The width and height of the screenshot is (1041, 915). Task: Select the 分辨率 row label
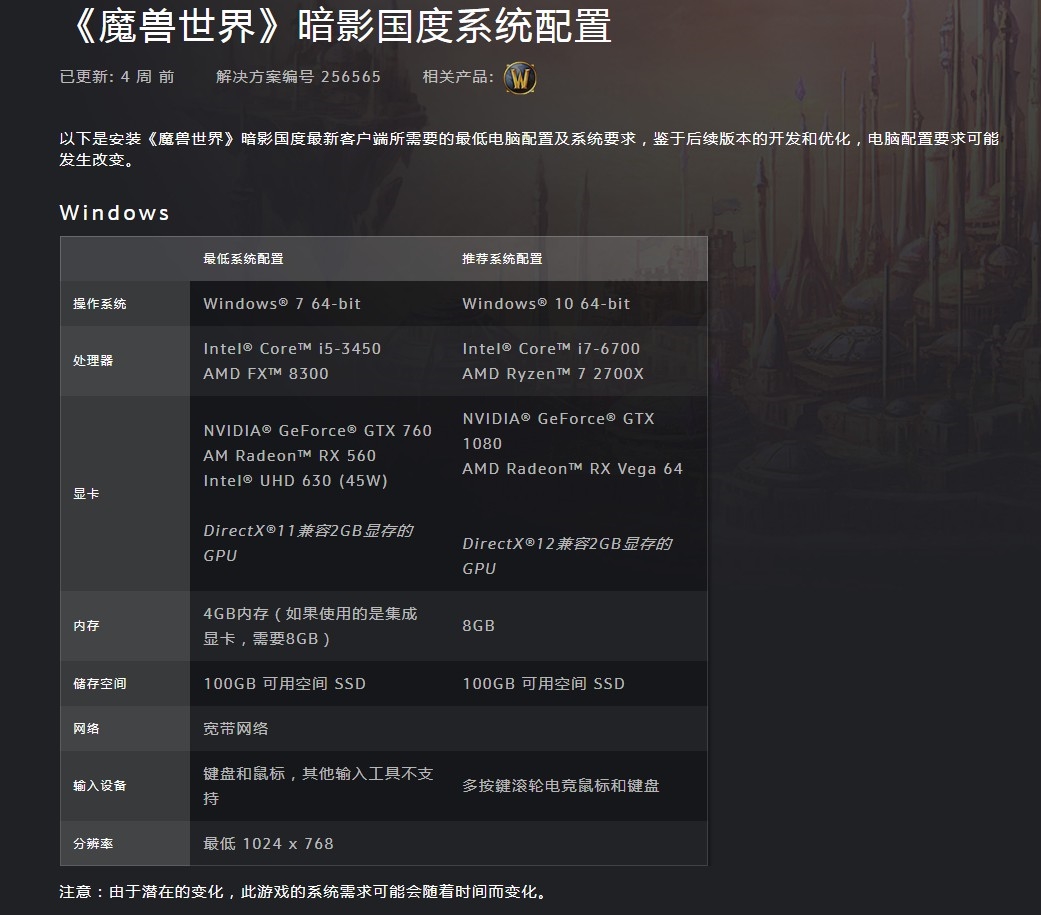pyautogui.click(x=93, y=844)
